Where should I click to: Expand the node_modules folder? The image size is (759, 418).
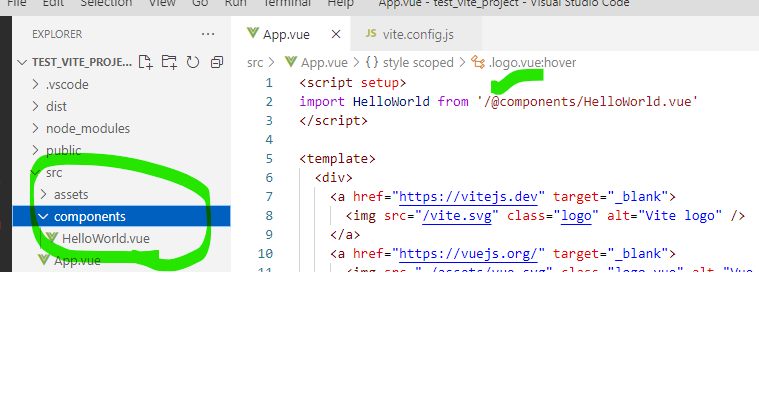pos(35,128)
